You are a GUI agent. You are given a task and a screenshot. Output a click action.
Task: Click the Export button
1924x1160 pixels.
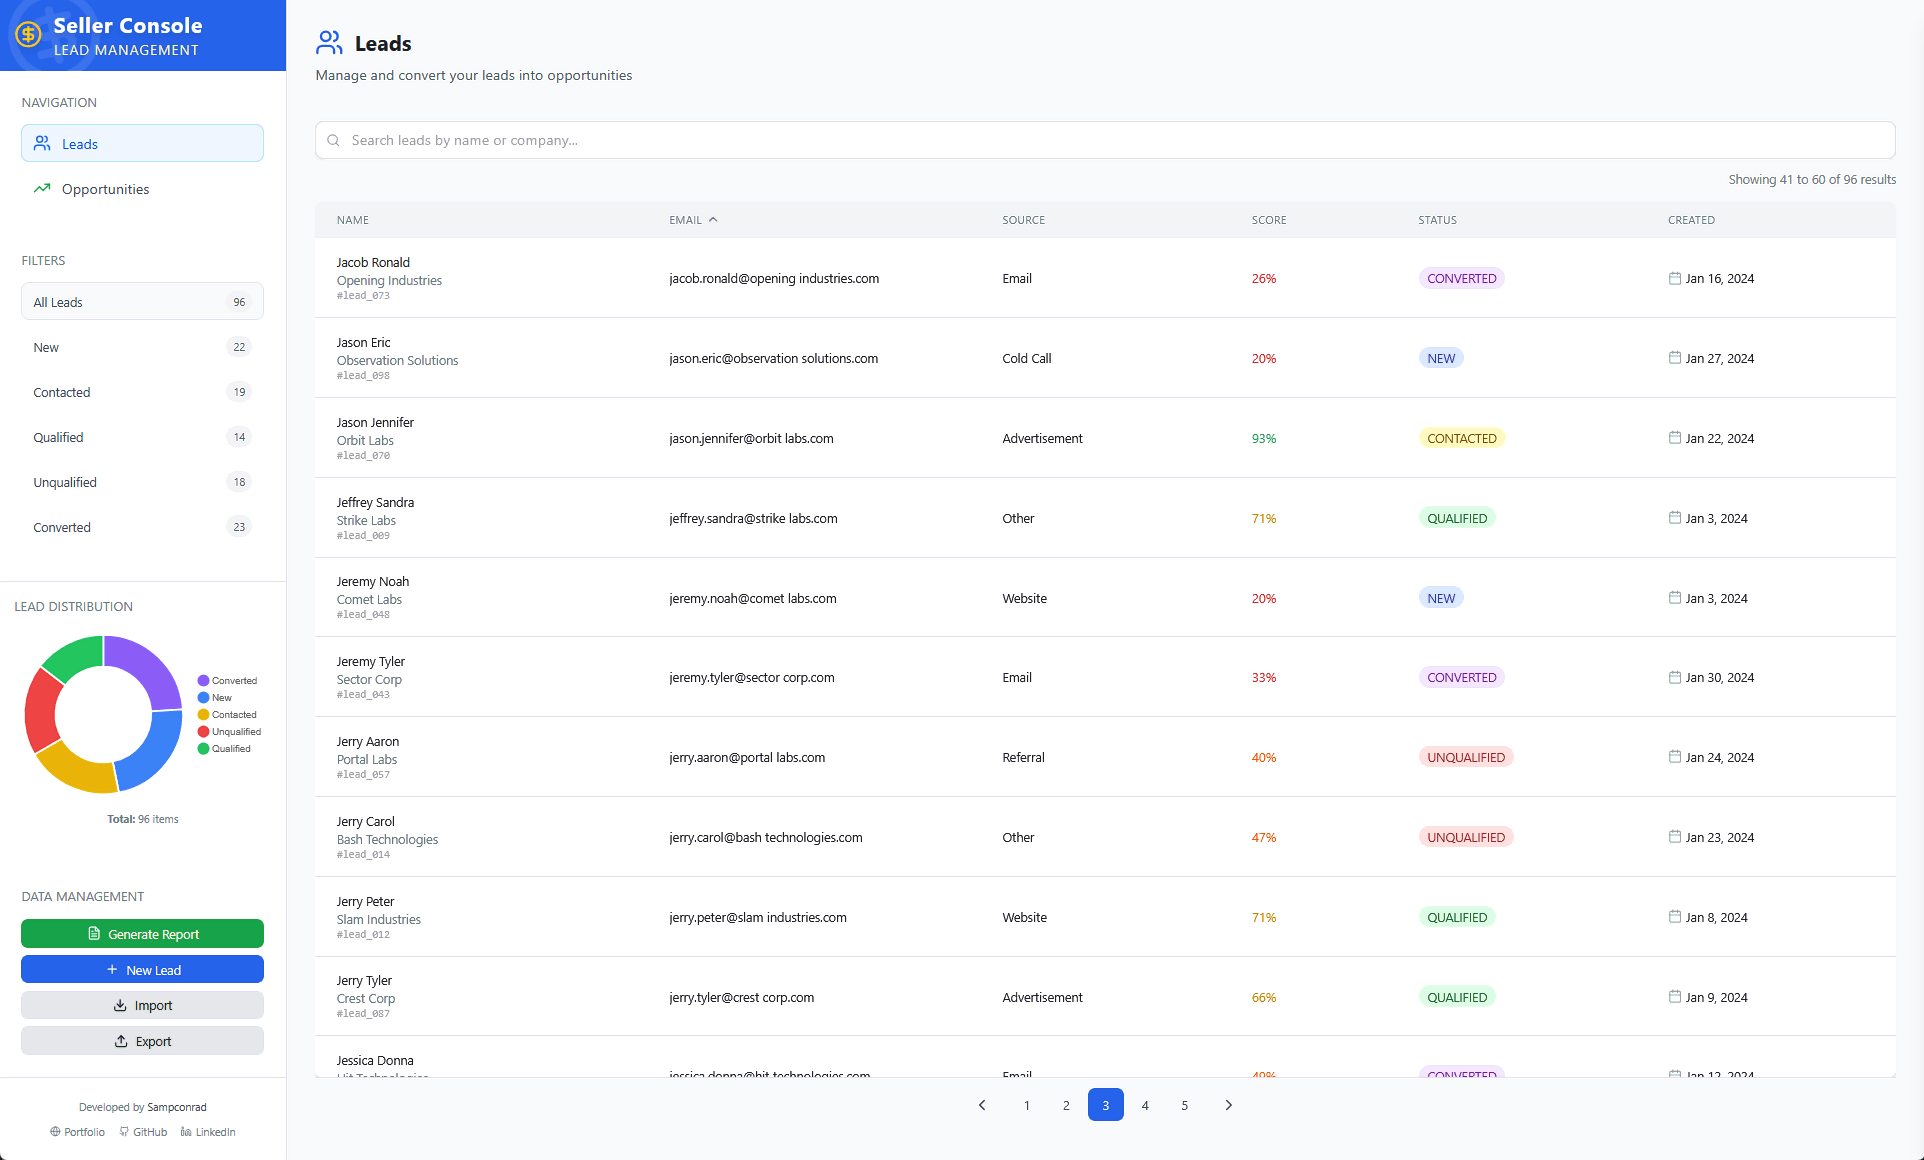pyautogui.click(x=142, y=1041)
